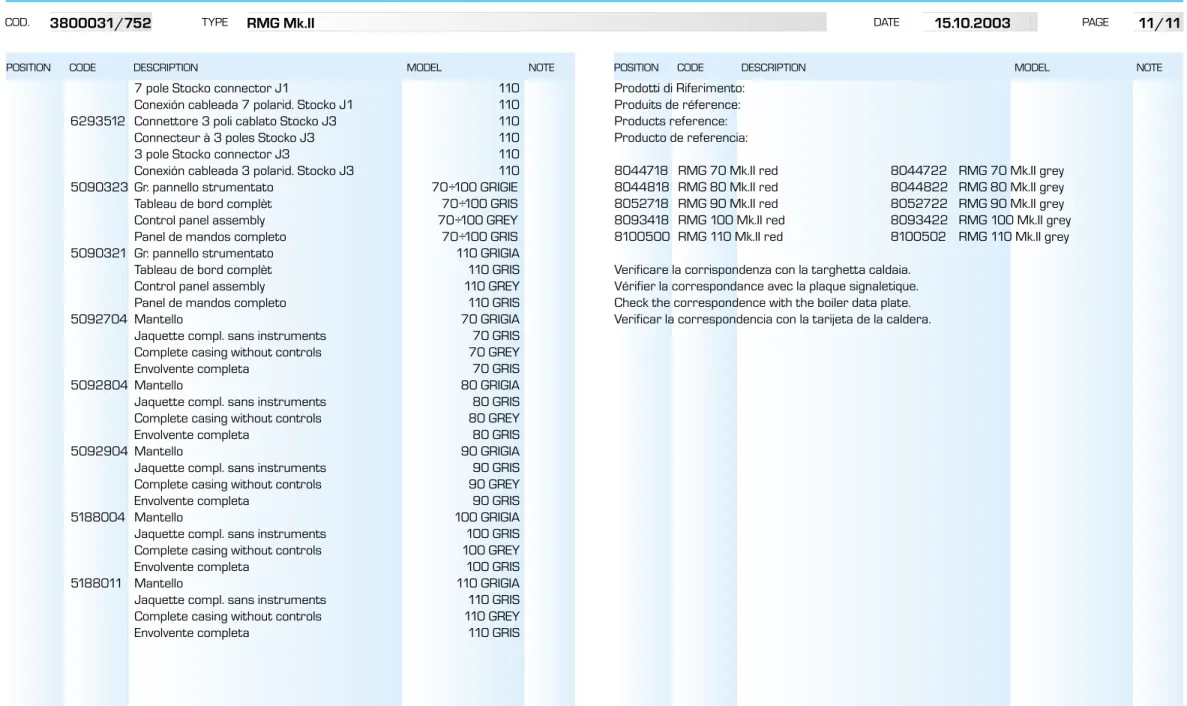Select product code 8044822
Screen dimensions: 1187x706
[918, 187]
